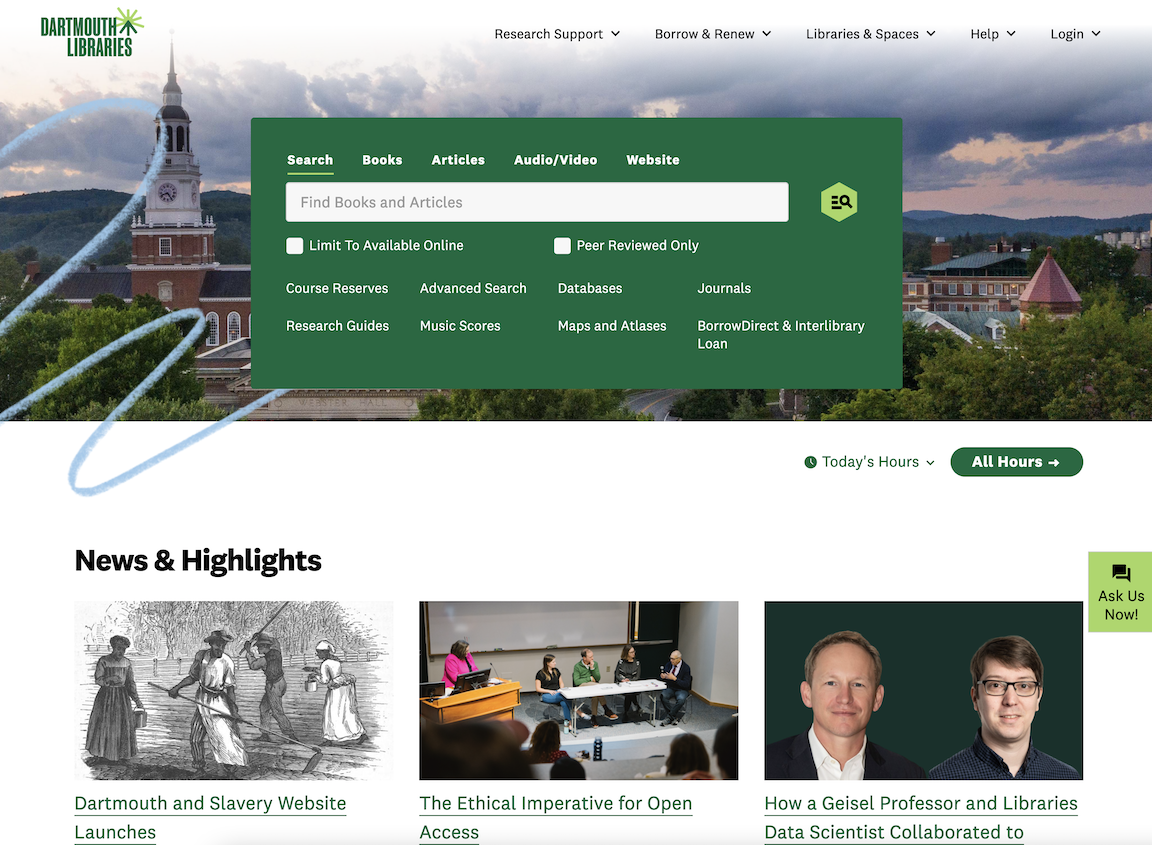The image size is (1152, 845).
Task: Switch to the Articles tab
Action: 458,160
